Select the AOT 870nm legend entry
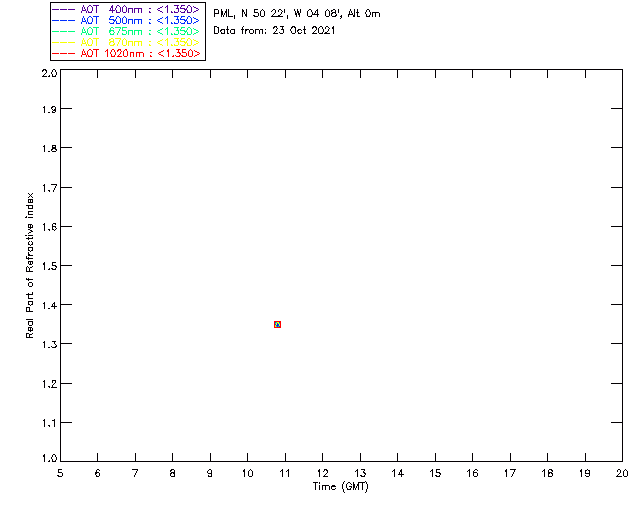 pyautogui.click(x=126, y=42)
